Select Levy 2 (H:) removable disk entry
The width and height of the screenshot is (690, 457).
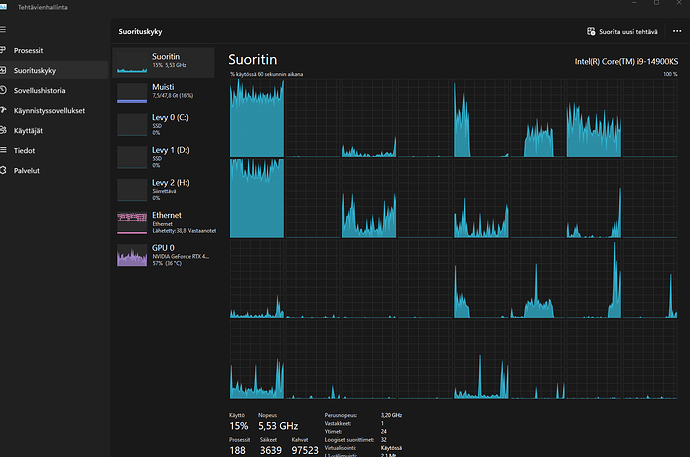tap(163, 189)
